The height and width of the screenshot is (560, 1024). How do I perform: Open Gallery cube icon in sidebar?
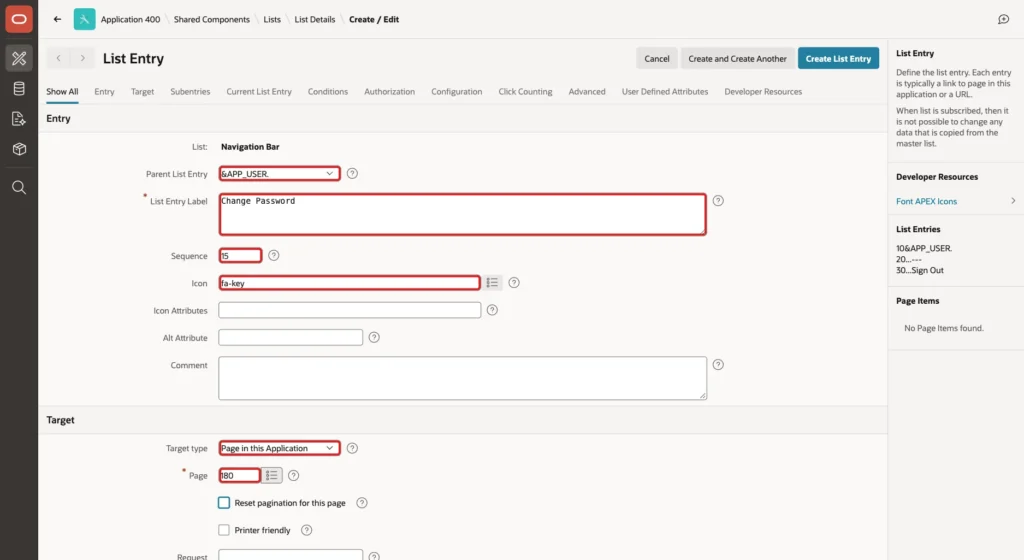(x=19, y=149)
